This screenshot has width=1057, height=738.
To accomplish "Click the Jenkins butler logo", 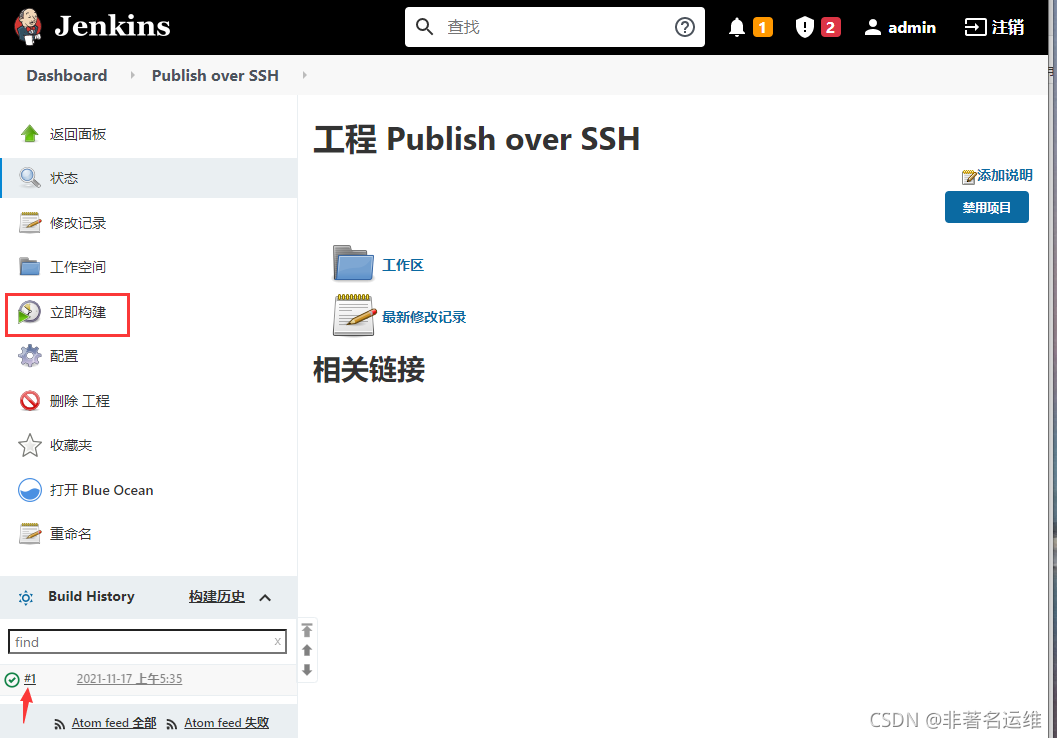I will [28, 26].
